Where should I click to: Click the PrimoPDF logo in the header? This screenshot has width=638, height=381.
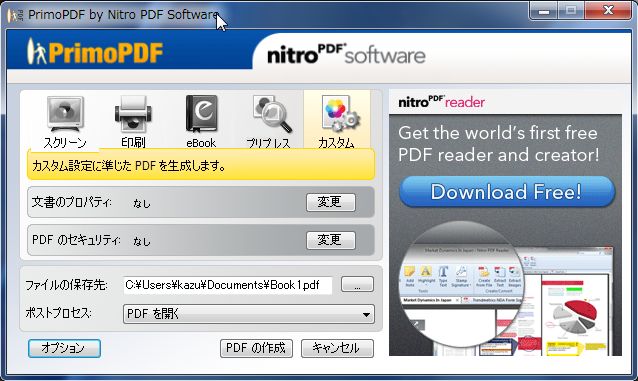(95, 52)
